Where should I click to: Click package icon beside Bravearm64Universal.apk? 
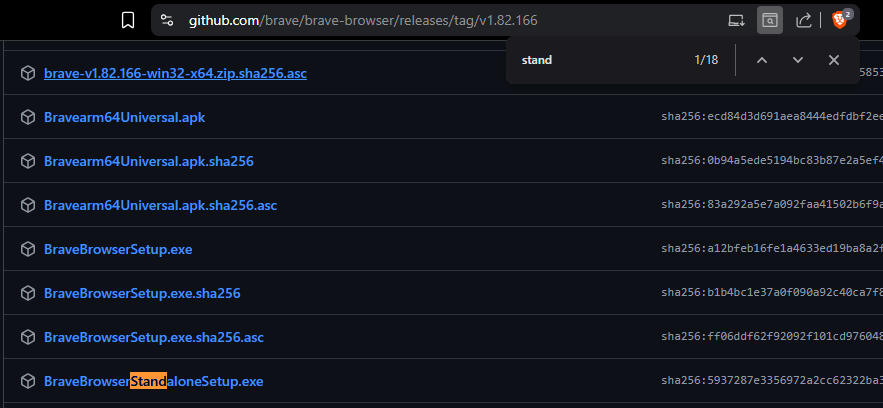pyautogui.click(x=28, y=118)
